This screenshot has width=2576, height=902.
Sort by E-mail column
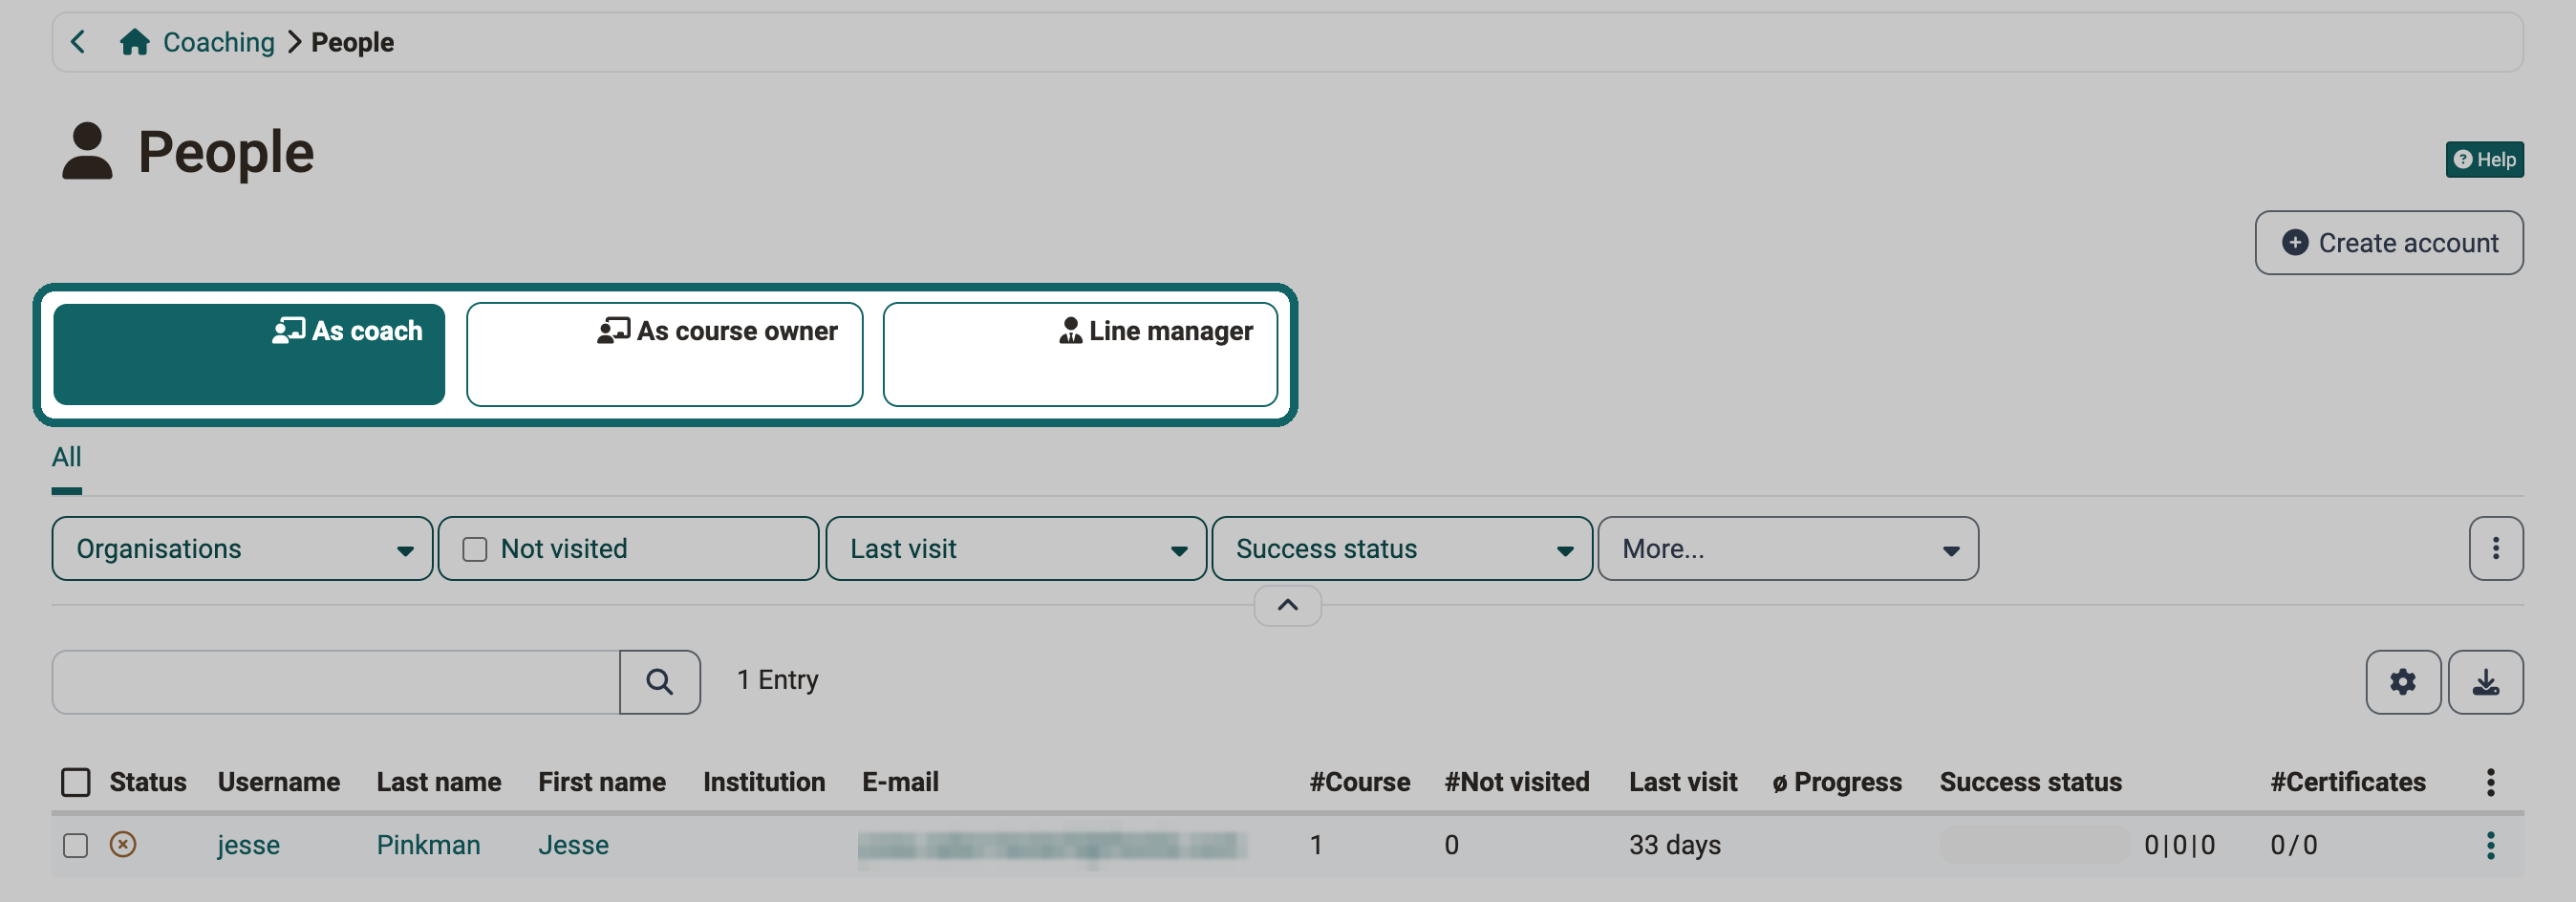tap(900, 782)
